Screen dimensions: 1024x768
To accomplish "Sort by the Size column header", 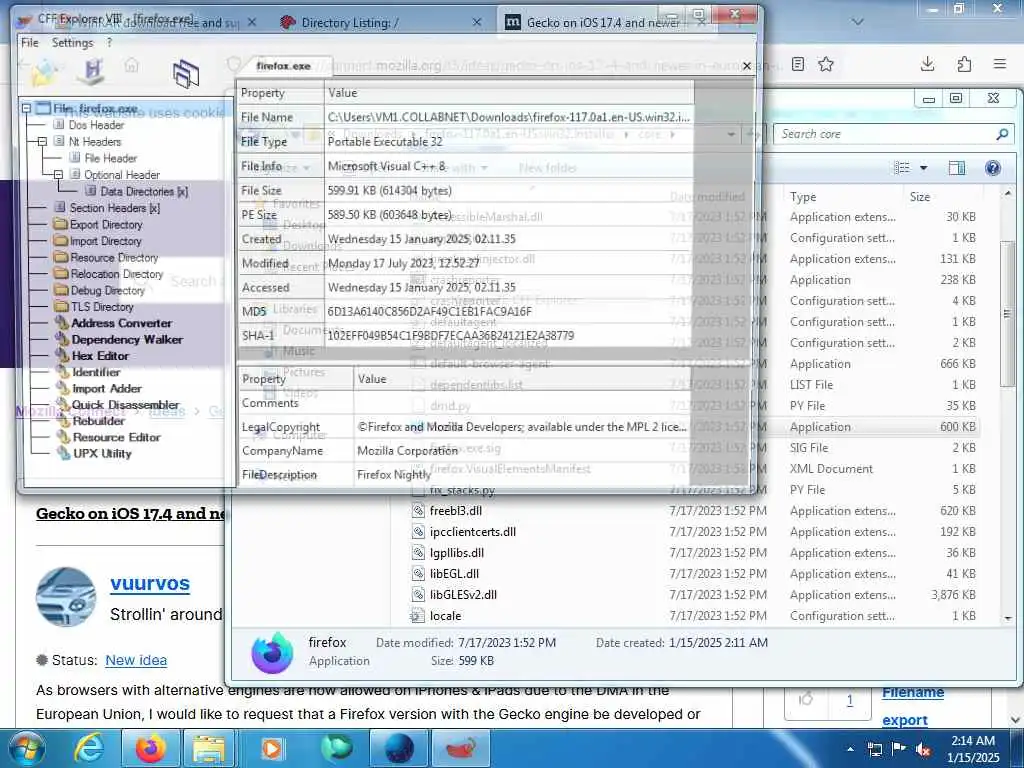I will (920, 197).
